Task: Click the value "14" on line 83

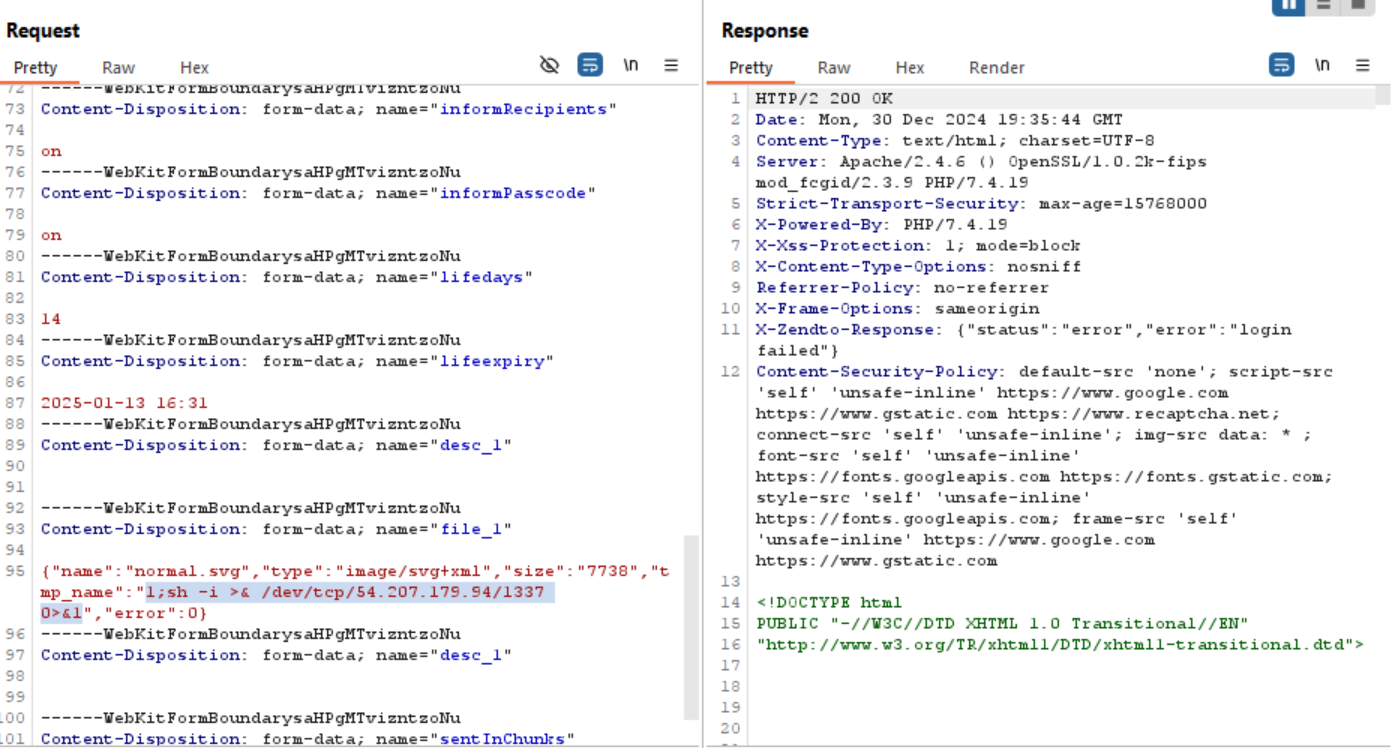Action: tap(51, 319)
